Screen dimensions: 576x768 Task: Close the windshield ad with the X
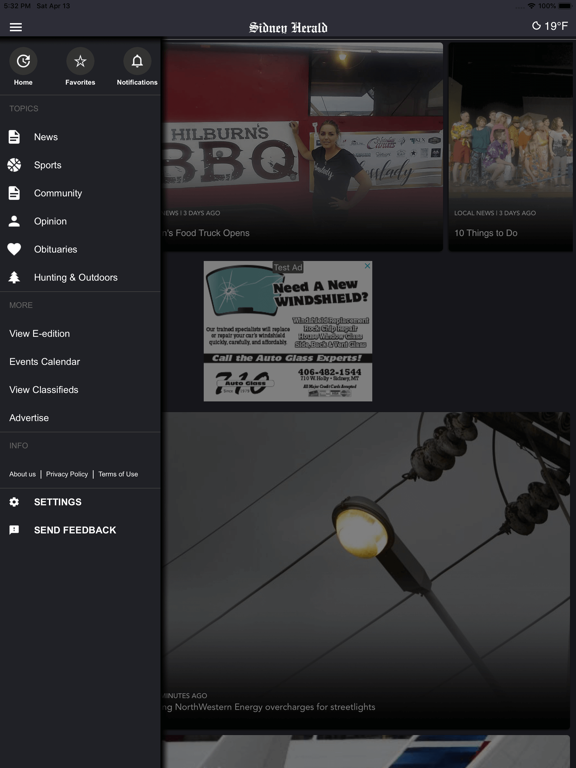[x=367, y=265]
